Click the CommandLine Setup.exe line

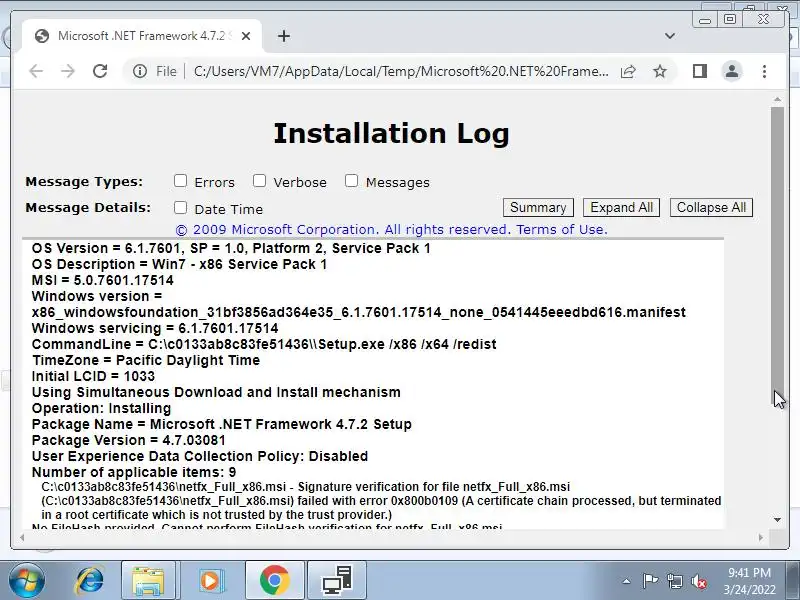coord(264,344)
